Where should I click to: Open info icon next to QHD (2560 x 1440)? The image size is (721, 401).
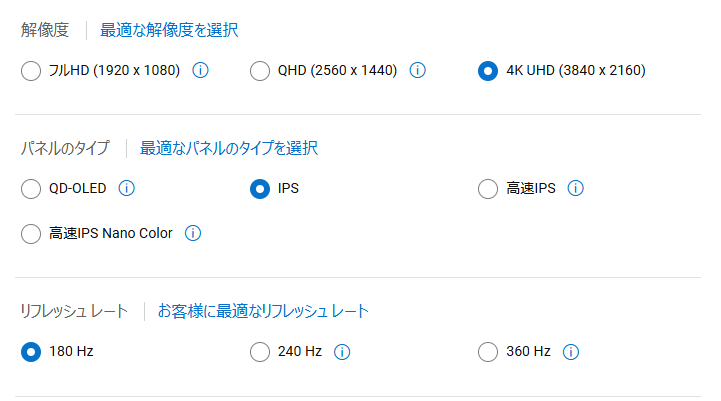417,70
